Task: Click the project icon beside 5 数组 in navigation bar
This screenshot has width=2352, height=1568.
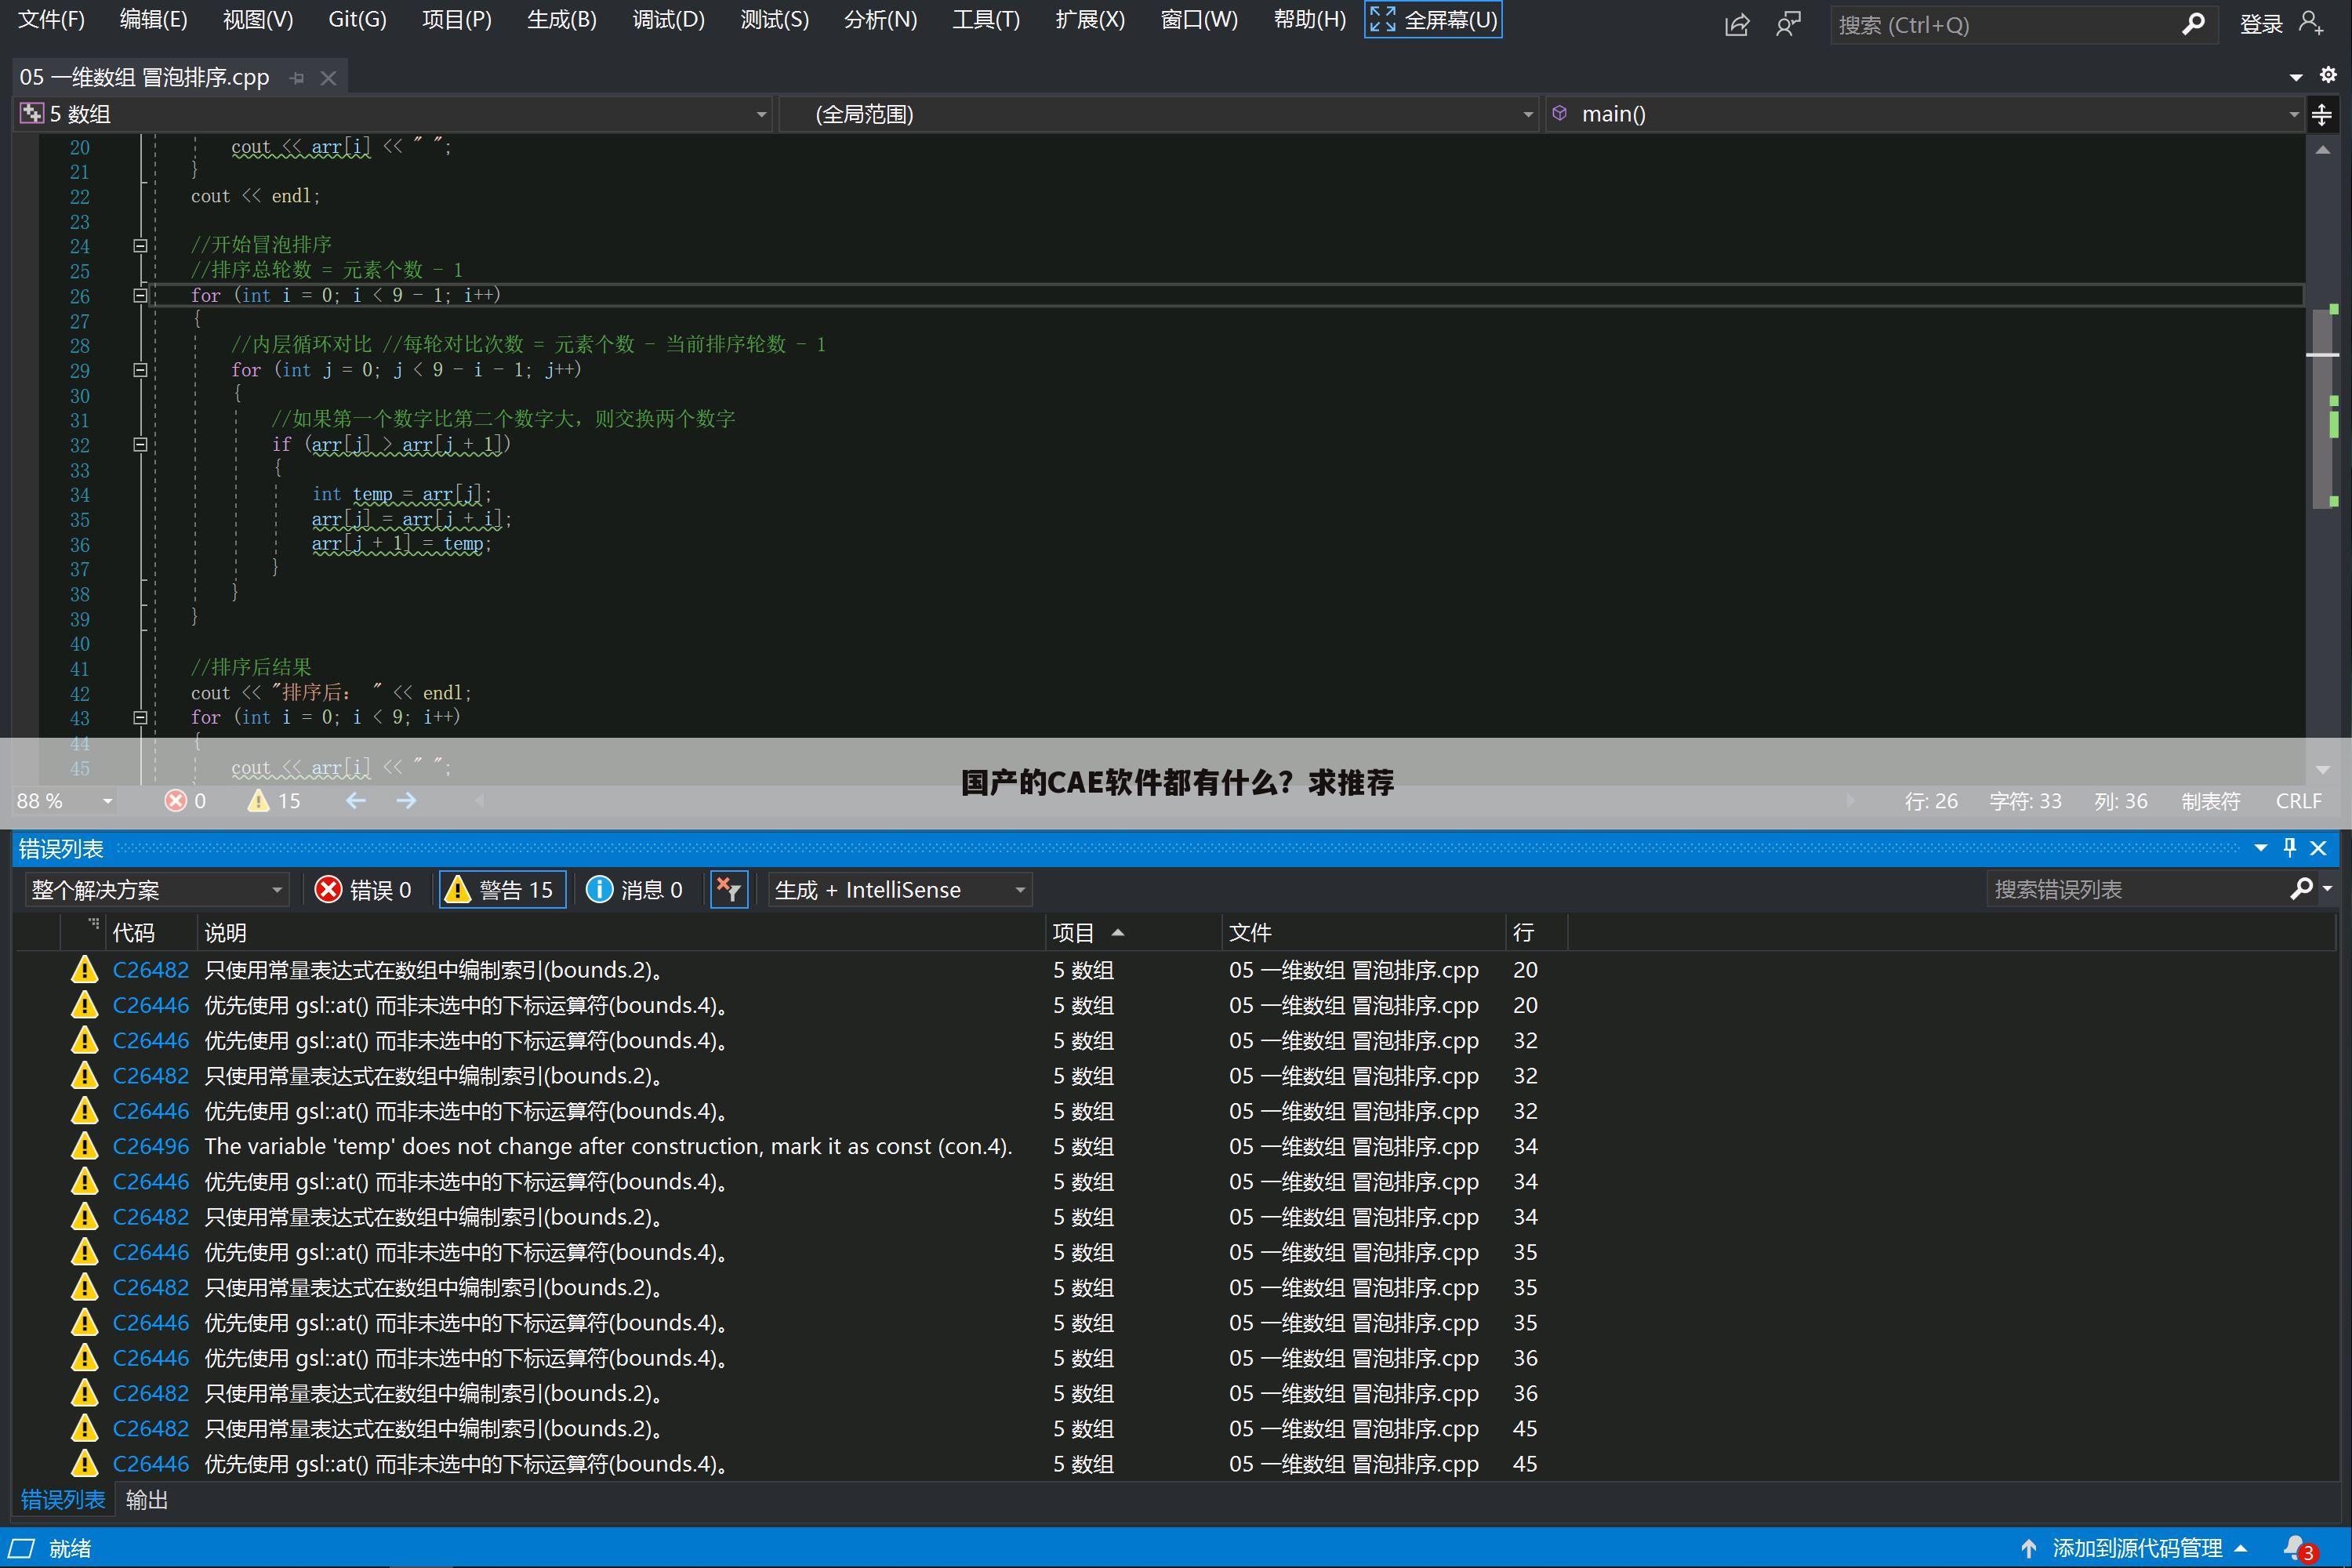Action: pos(32,114)
